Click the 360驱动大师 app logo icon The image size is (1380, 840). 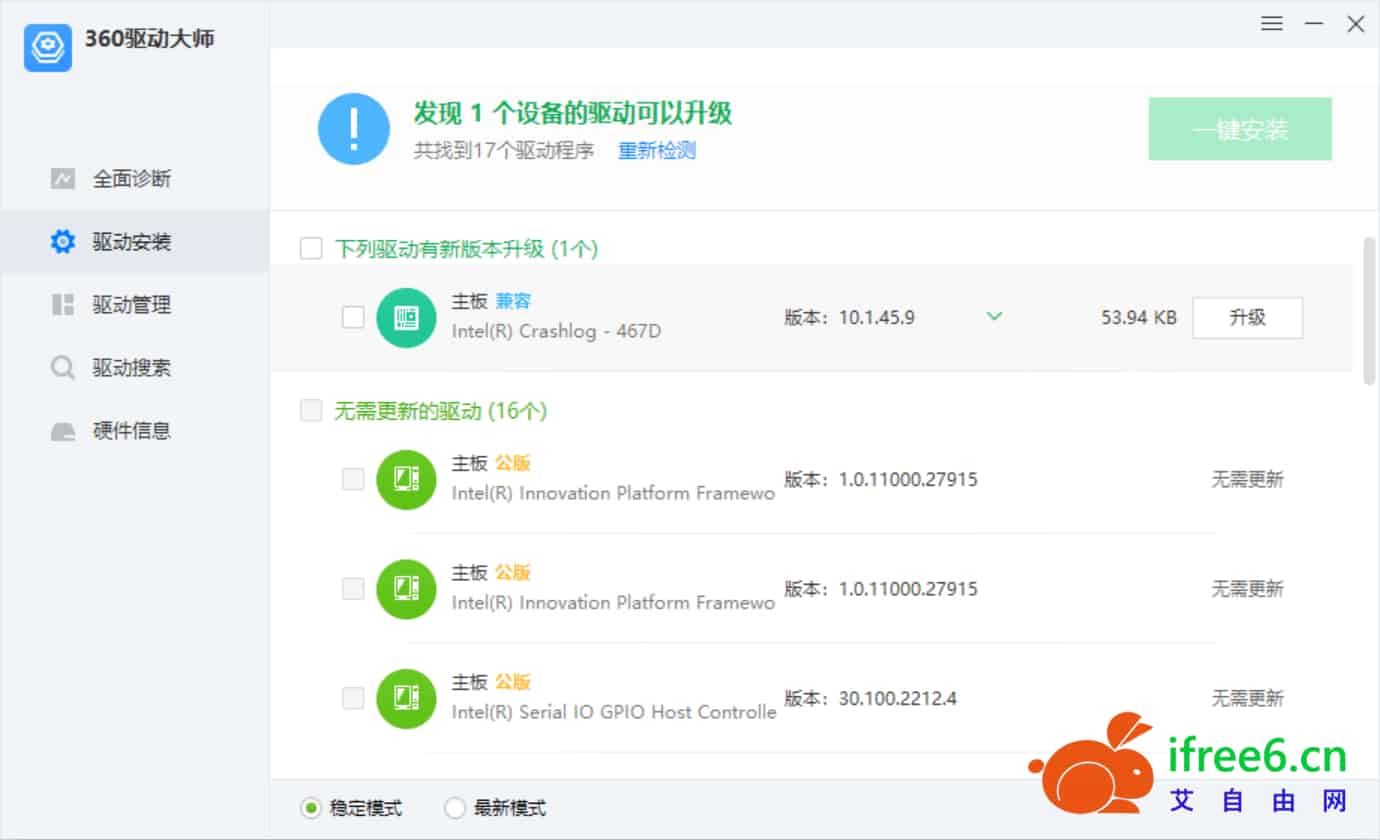pyautogui.click(x=48, y=47)
